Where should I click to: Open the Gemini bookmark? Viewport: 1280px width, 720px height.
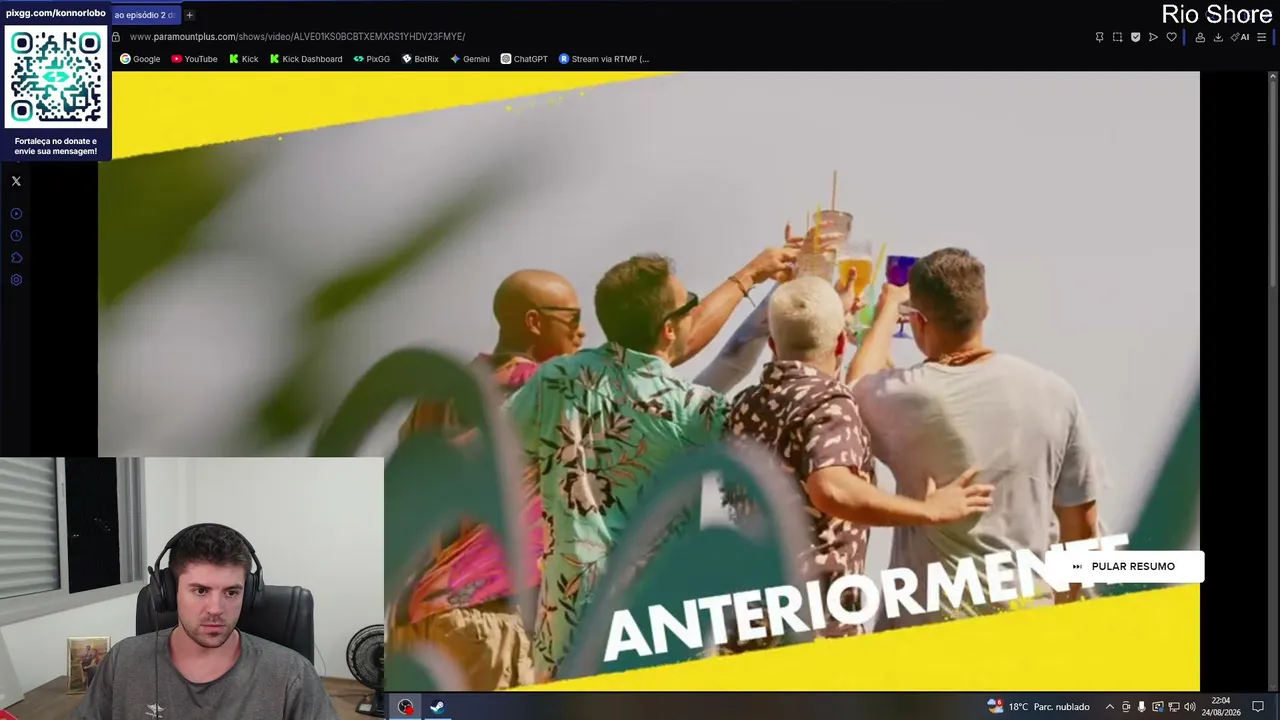pyautogui.click(x=469, y=59)
